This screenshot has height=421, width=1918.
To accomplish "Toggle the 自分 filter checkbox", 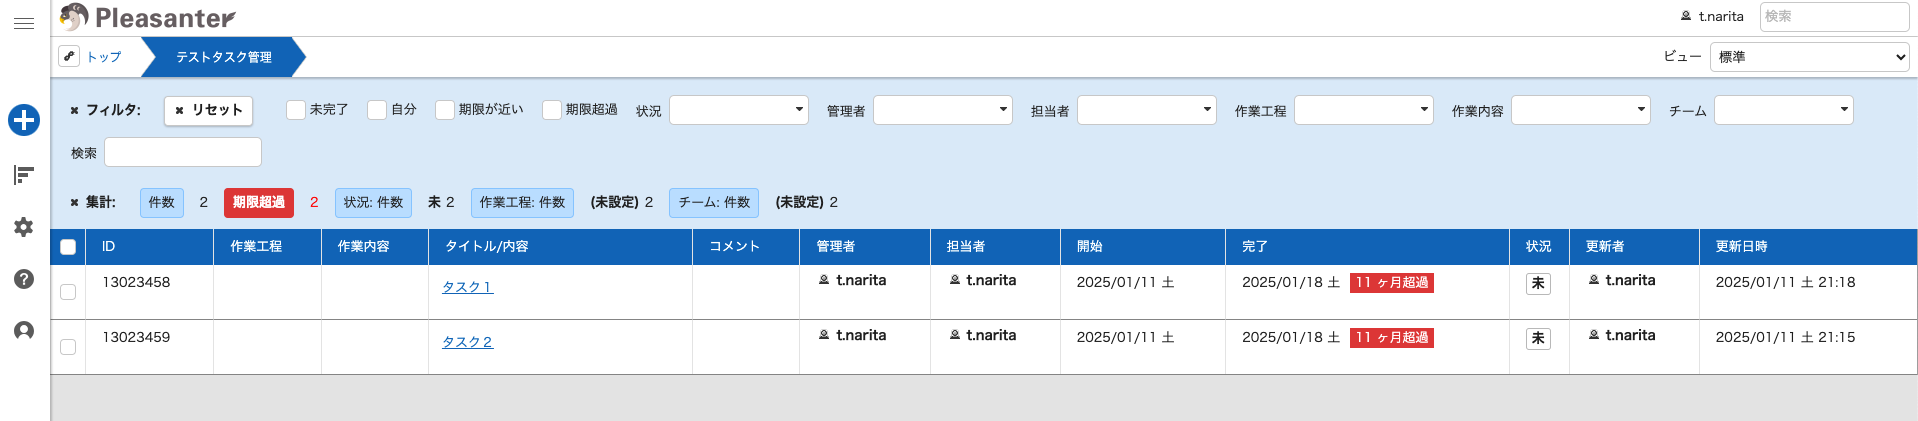I will click(x=377, y=110).
